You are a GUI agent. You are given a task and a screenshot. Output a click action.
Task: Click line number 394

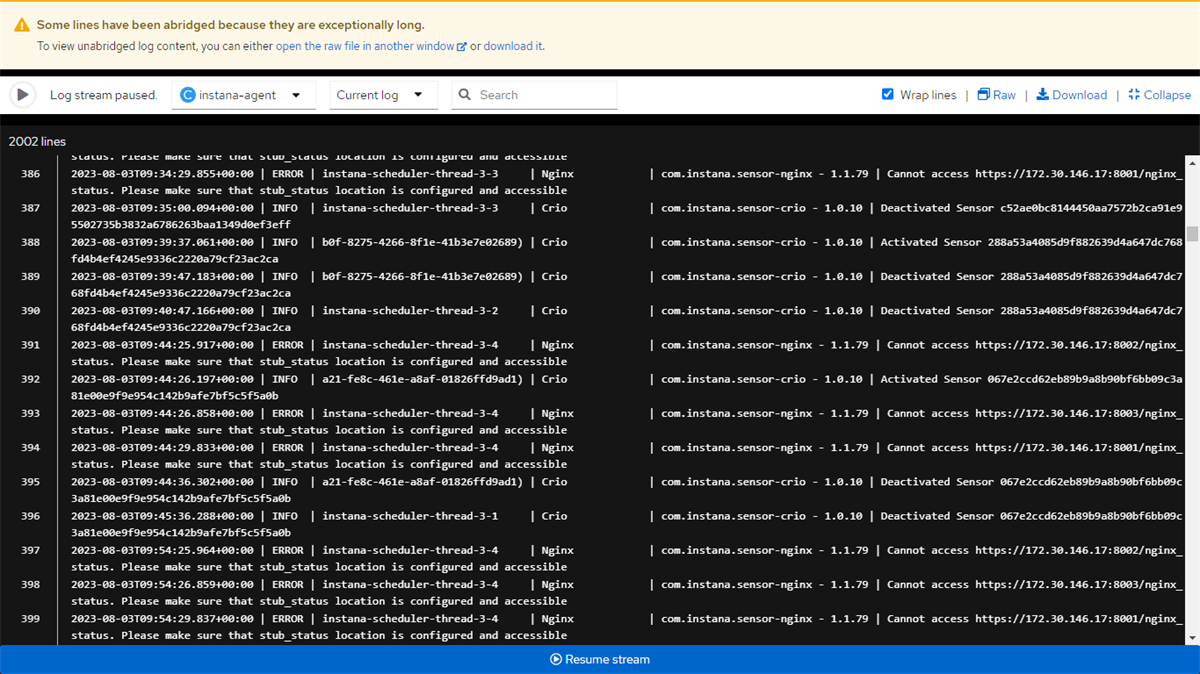[30, 448]
